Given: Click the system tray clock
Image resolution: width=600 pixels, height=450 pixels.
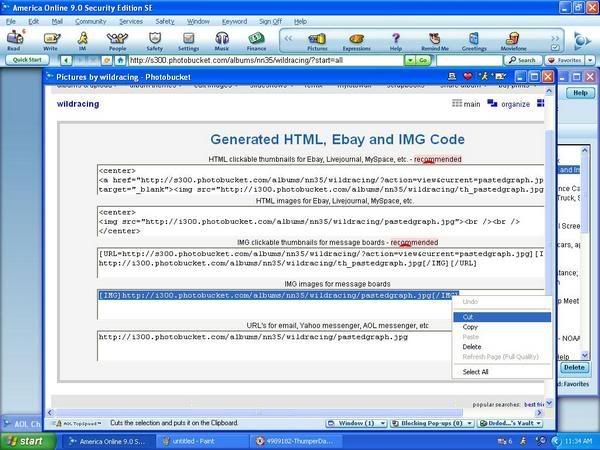Looking at the screenshot, I should [579, 441].
